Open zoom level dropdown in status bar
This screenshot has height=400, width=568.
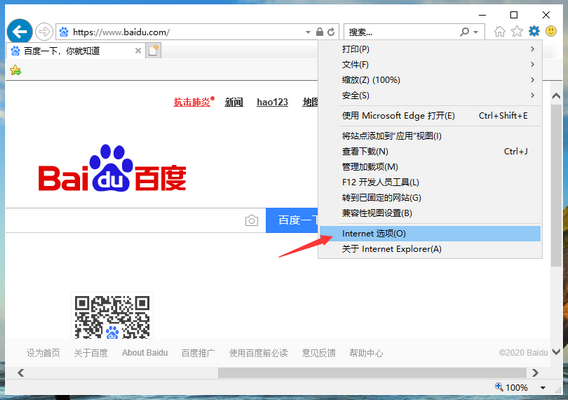pyautogui.click(x=543, y=388)
